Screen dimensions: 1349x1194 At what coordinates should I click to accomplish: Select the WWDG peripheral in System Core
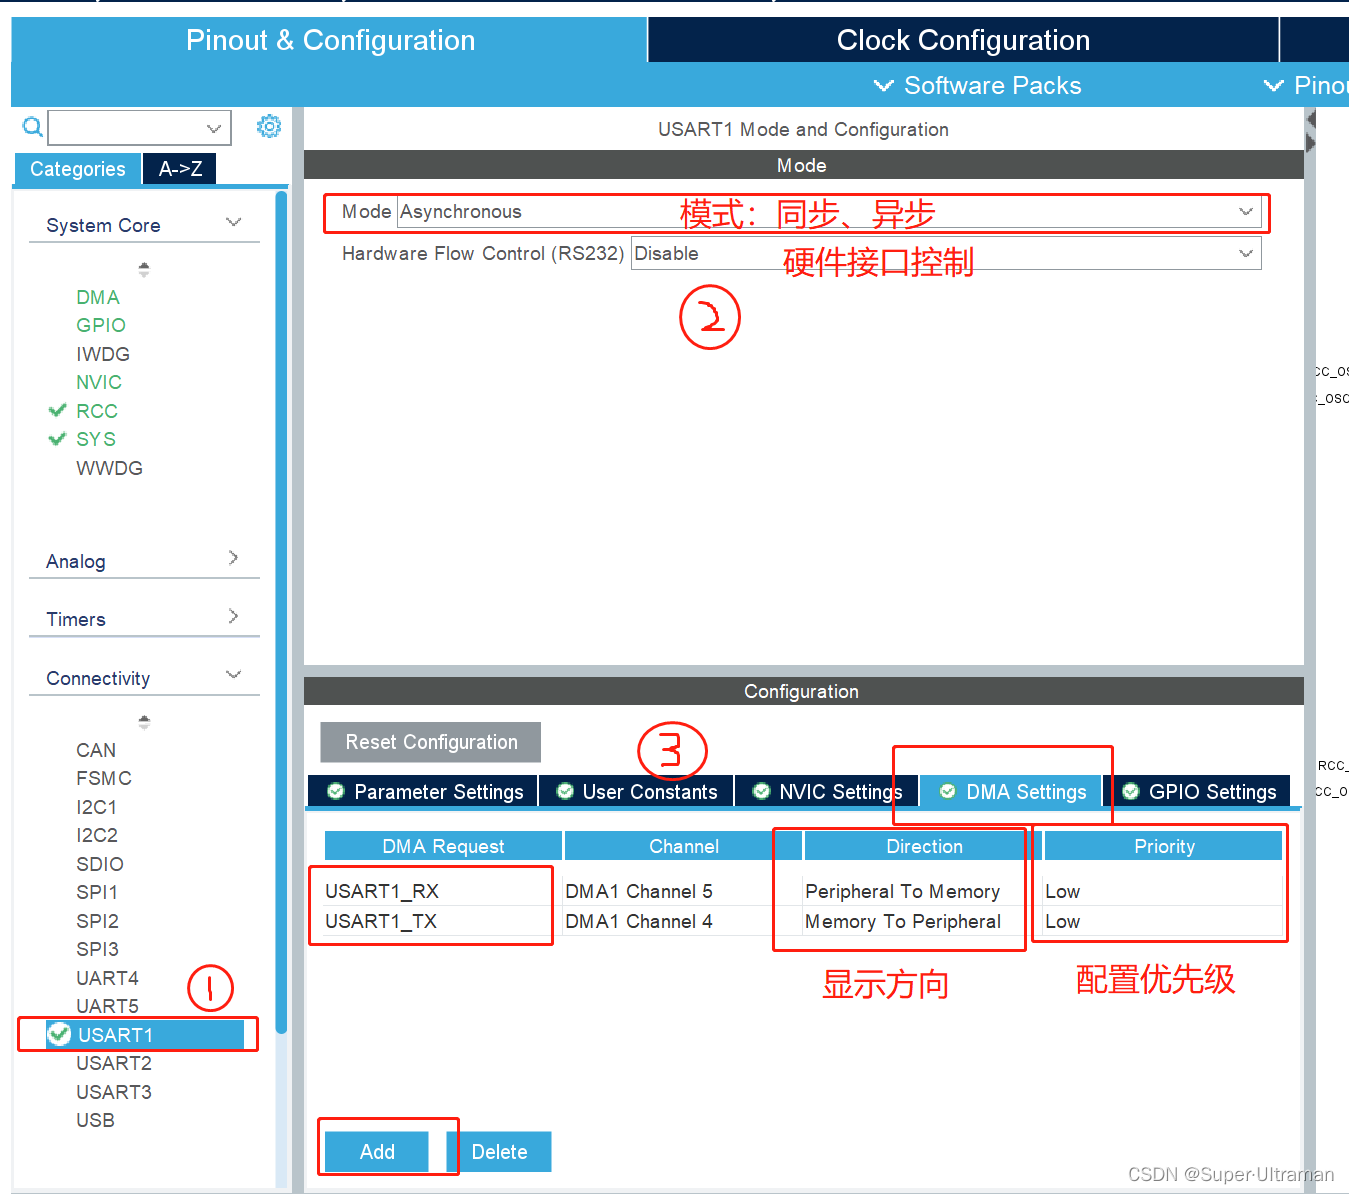(109, 467)
